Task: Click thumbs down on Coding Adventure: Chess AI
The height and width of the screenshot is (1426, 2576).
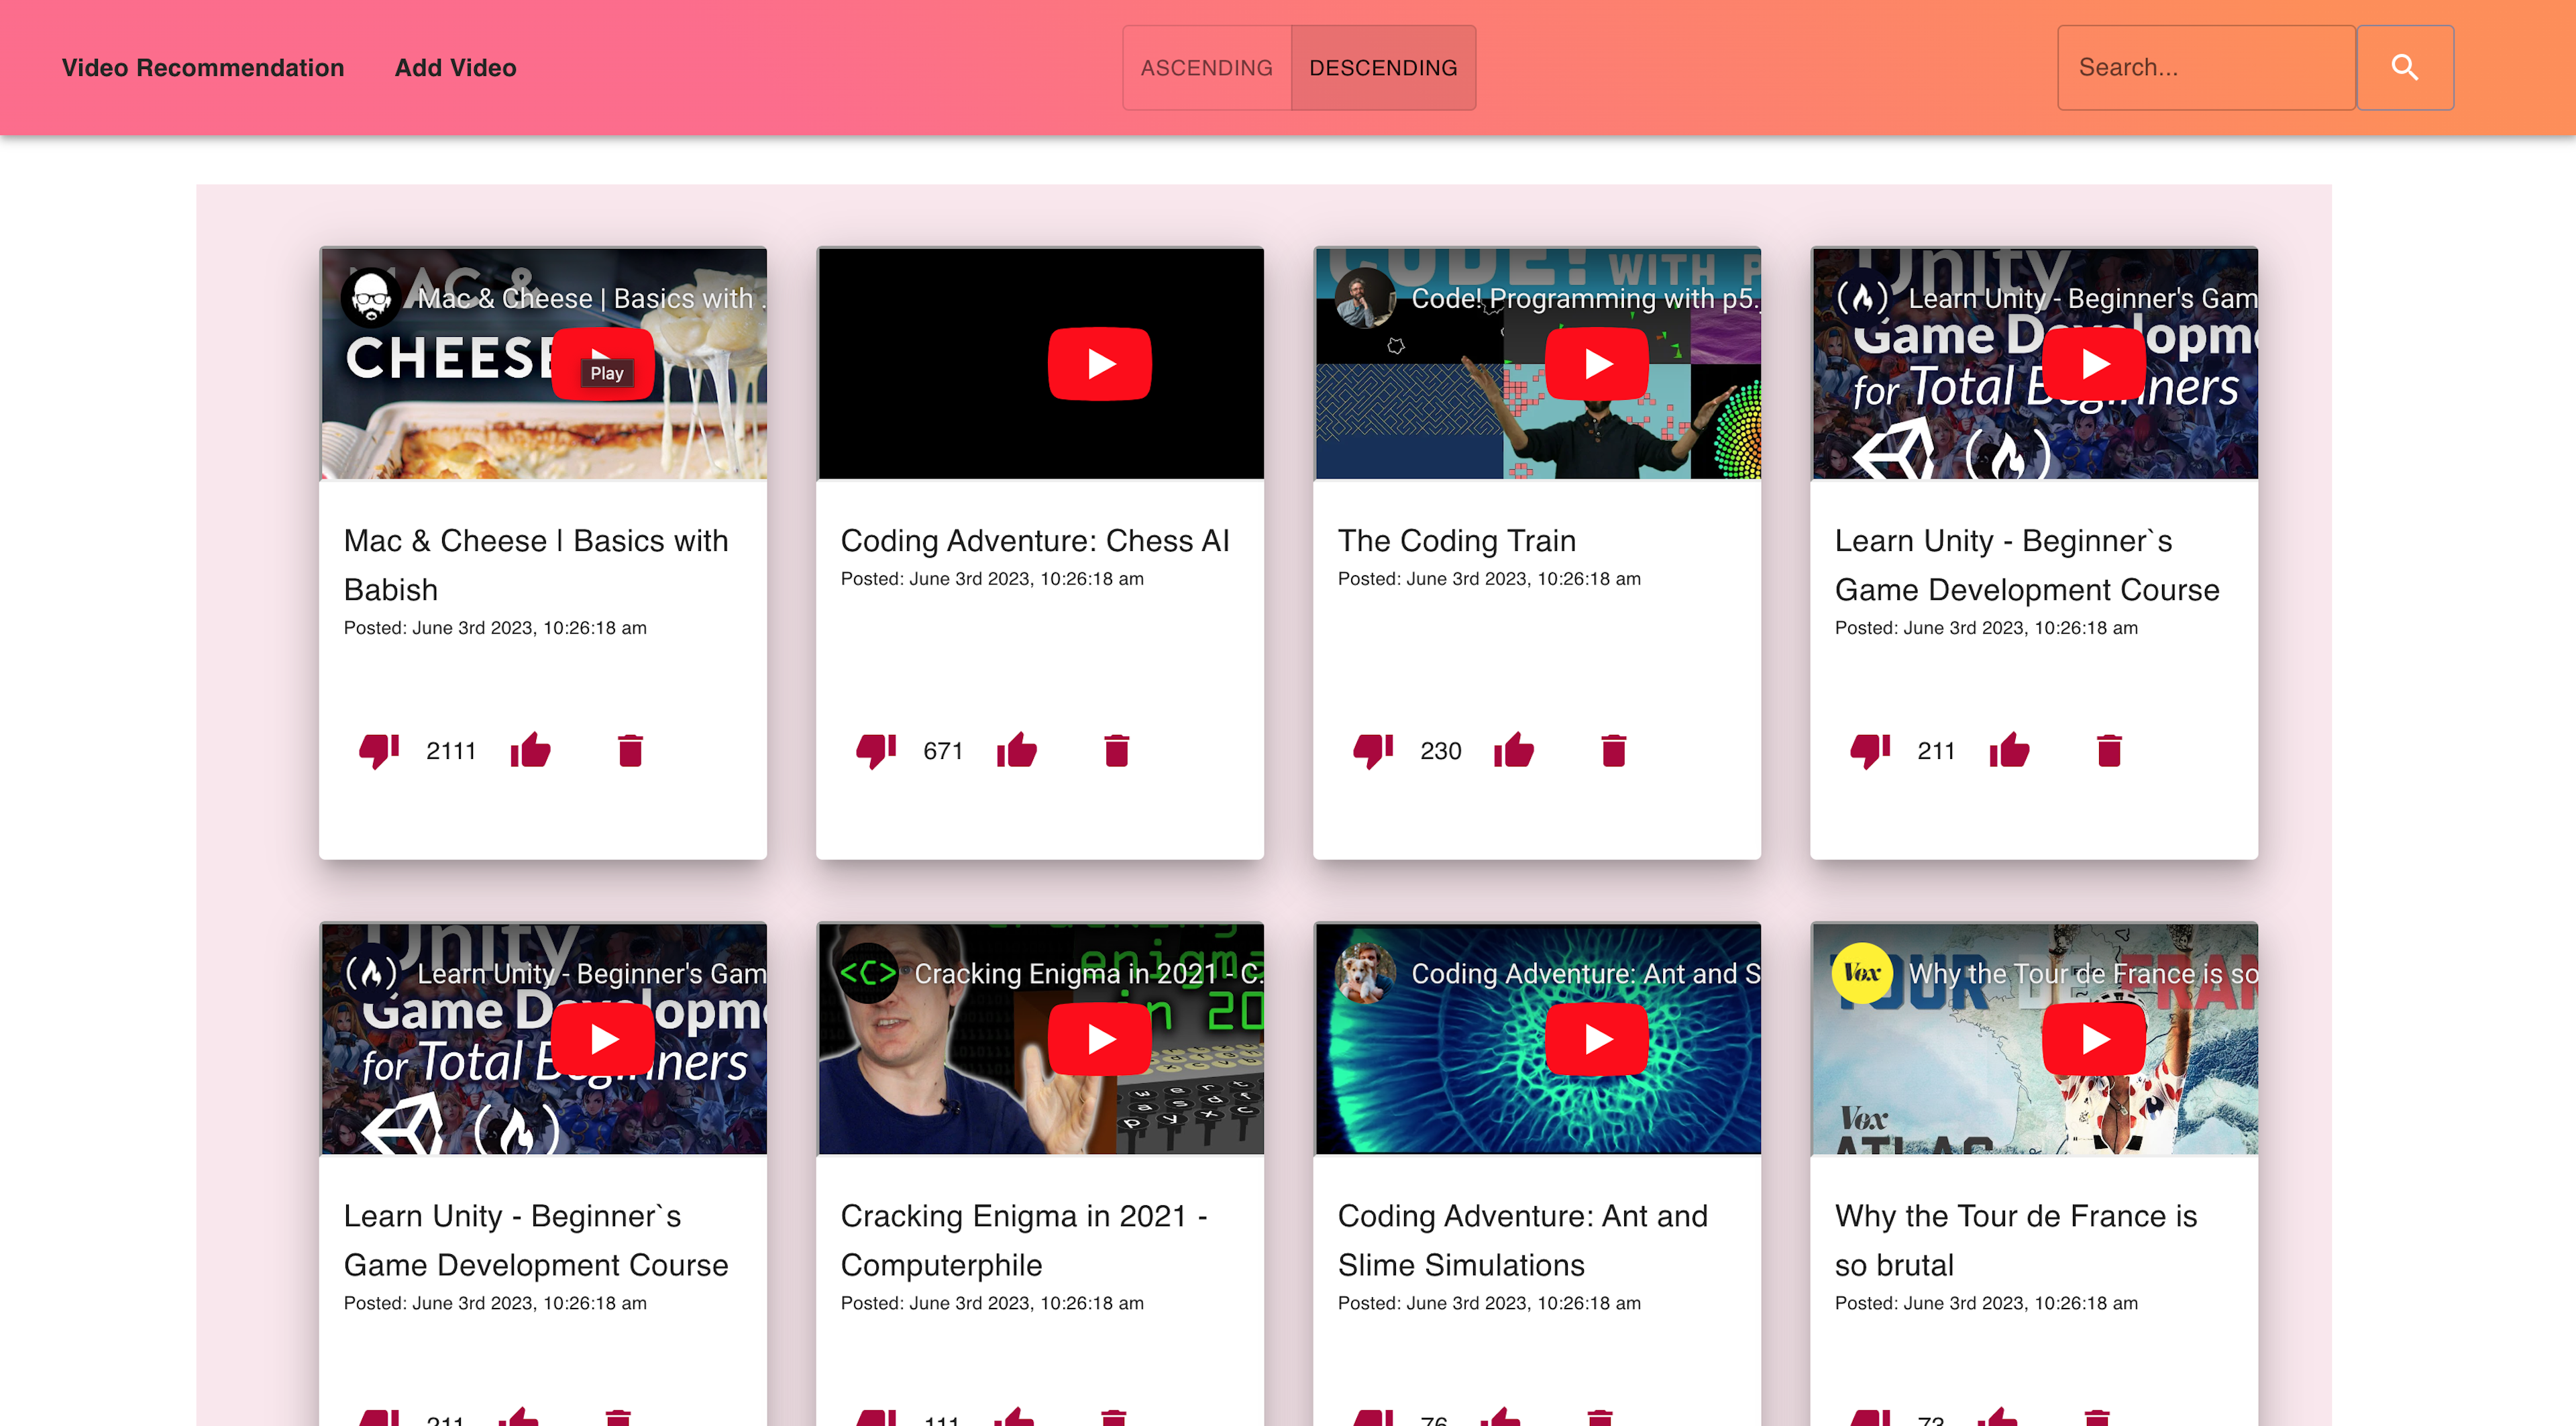Action: (875, 750)
